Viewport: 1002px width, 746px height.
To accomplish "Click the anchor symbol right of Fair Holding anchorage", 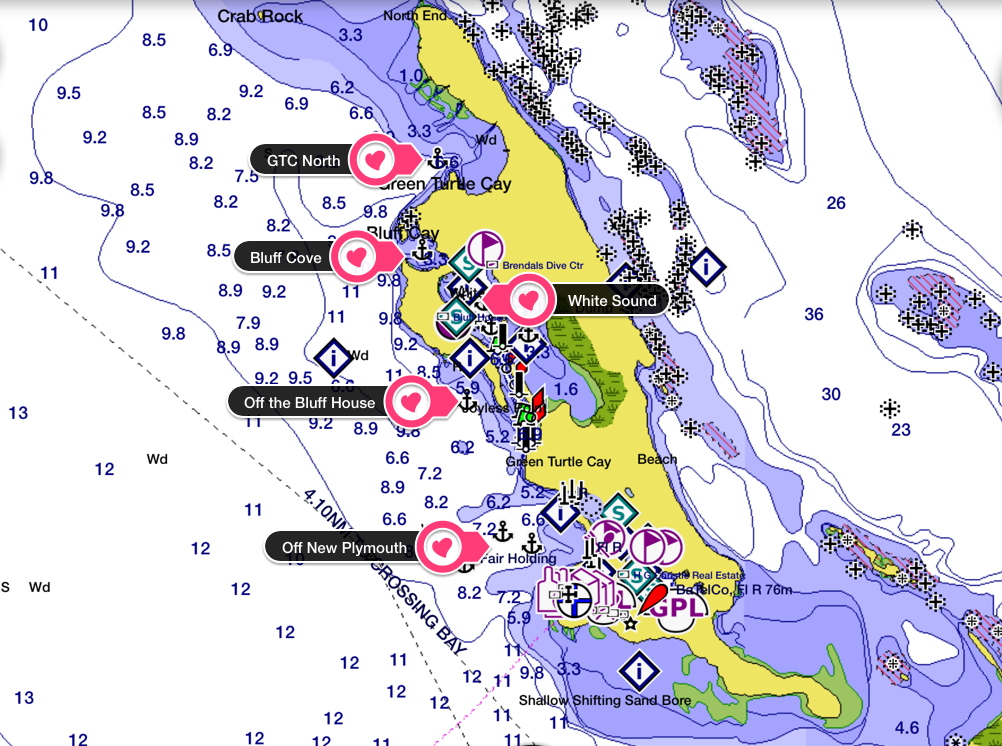I will click(532, 544).
